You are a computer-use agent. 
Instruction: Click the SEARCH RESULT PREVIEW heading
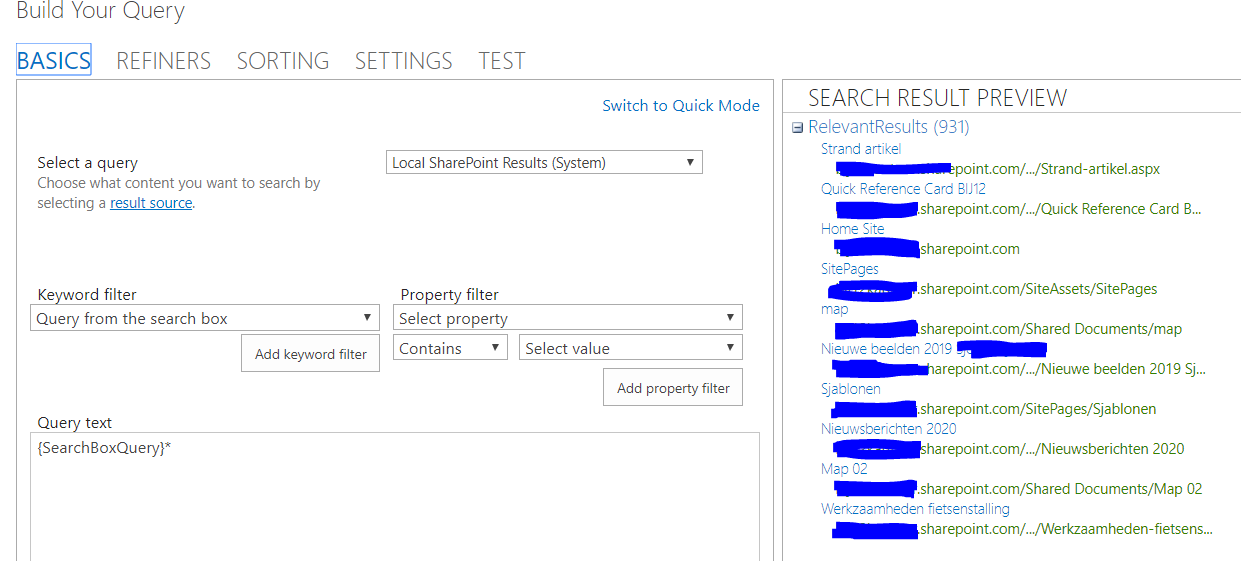937,98
